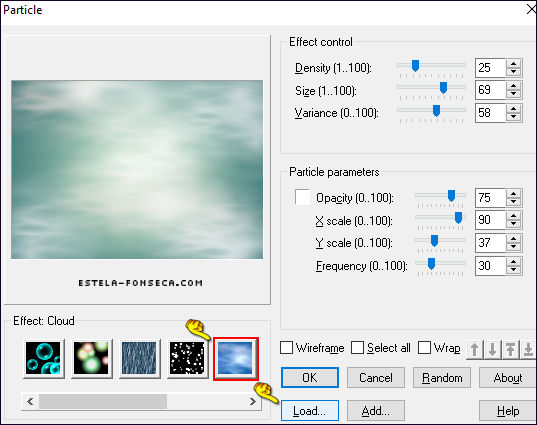Click the Random button
Image resolution: width=537 pixels, height=425 pixels.
[x=442, y=378]
